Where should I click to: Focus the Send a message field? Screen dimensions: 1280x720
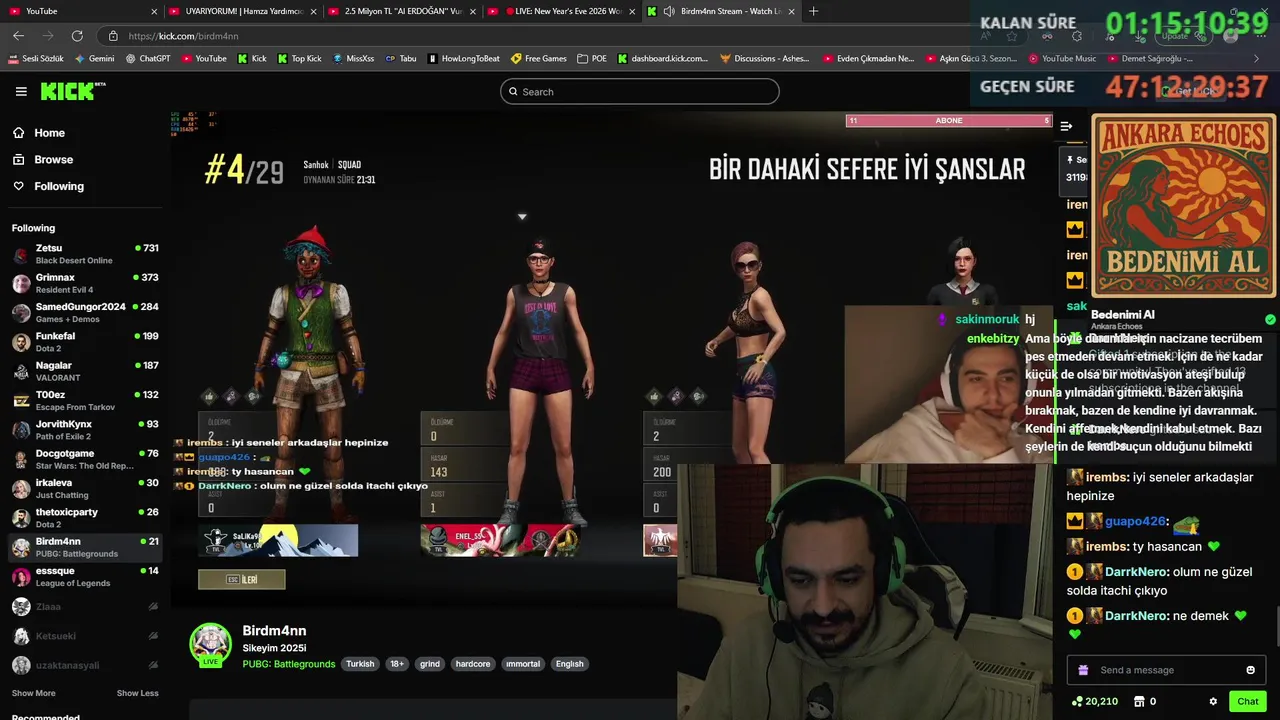(x=1166, y=670)
